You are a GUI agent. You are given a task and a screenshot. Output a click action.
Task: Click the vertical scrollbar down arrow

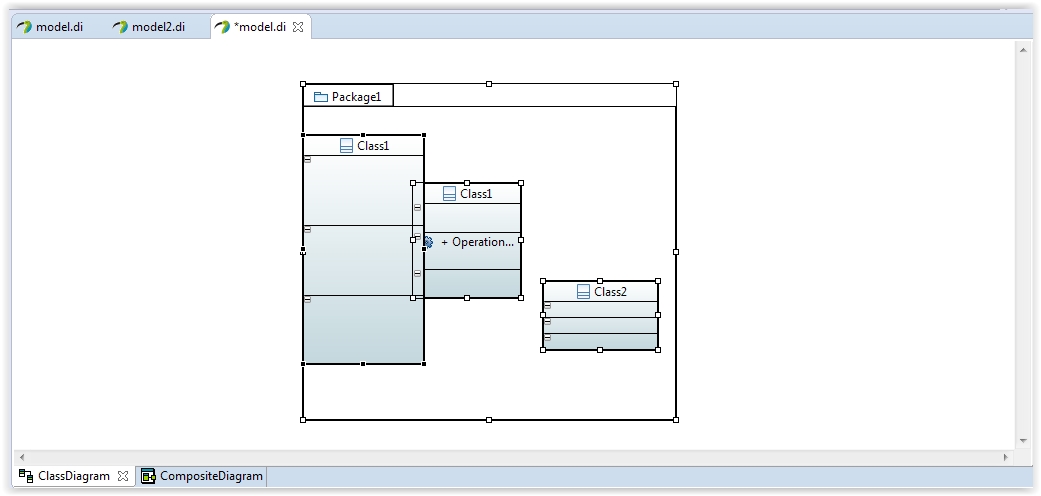[1022, 440]
